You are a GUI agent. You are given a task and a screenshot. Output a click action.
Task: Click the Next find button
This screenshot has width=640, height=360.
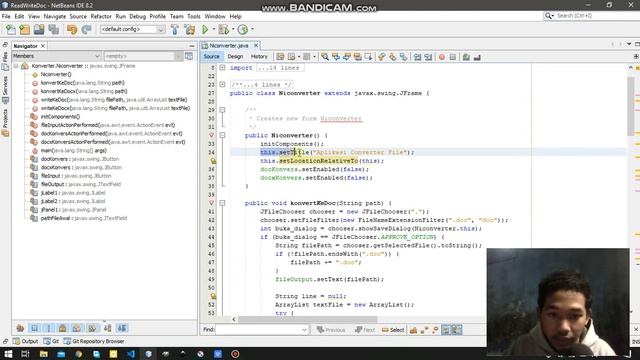point(365,330)
